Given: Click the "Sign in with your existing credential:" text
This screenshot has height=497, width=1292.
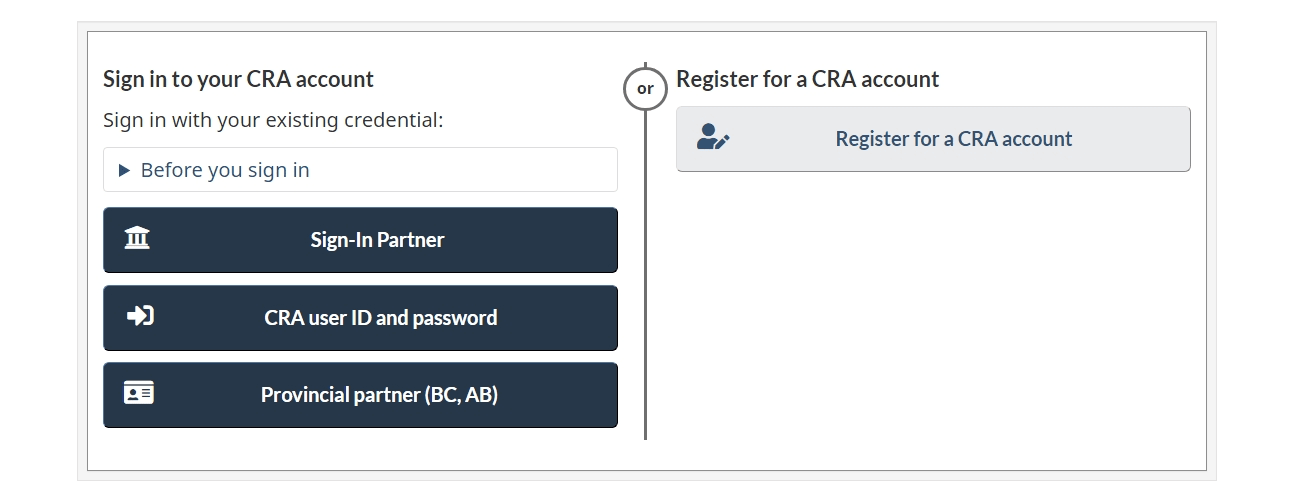Looking at the screenshot, I should click(x=273, y=120).
